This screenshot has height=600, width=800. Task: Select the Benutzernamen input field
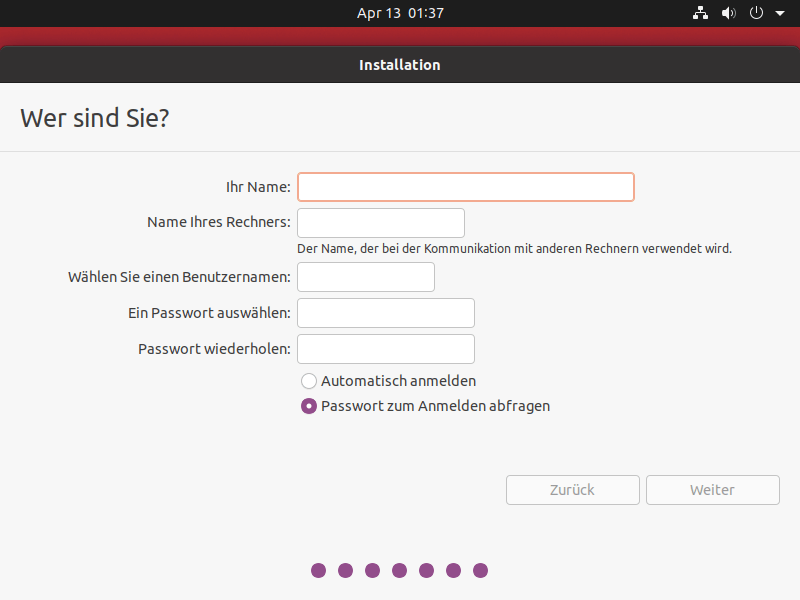click(x=366, y=277)
